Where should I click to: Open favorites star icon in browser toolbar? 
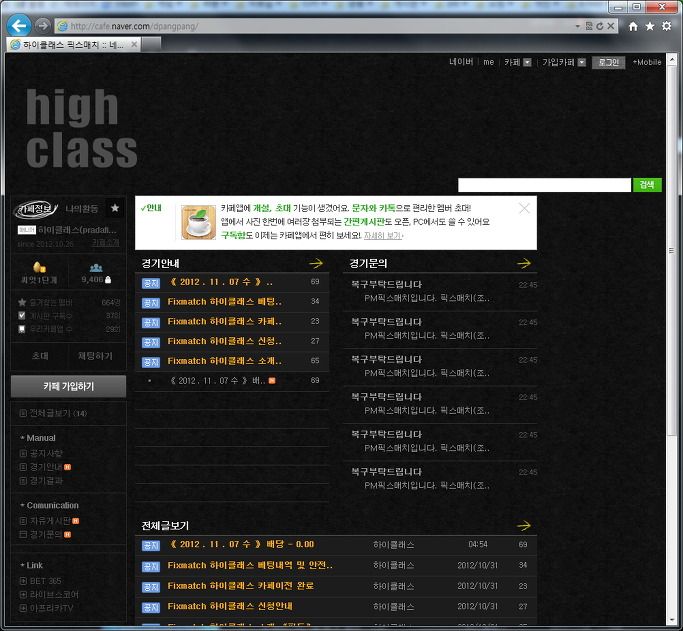point(649,27)
